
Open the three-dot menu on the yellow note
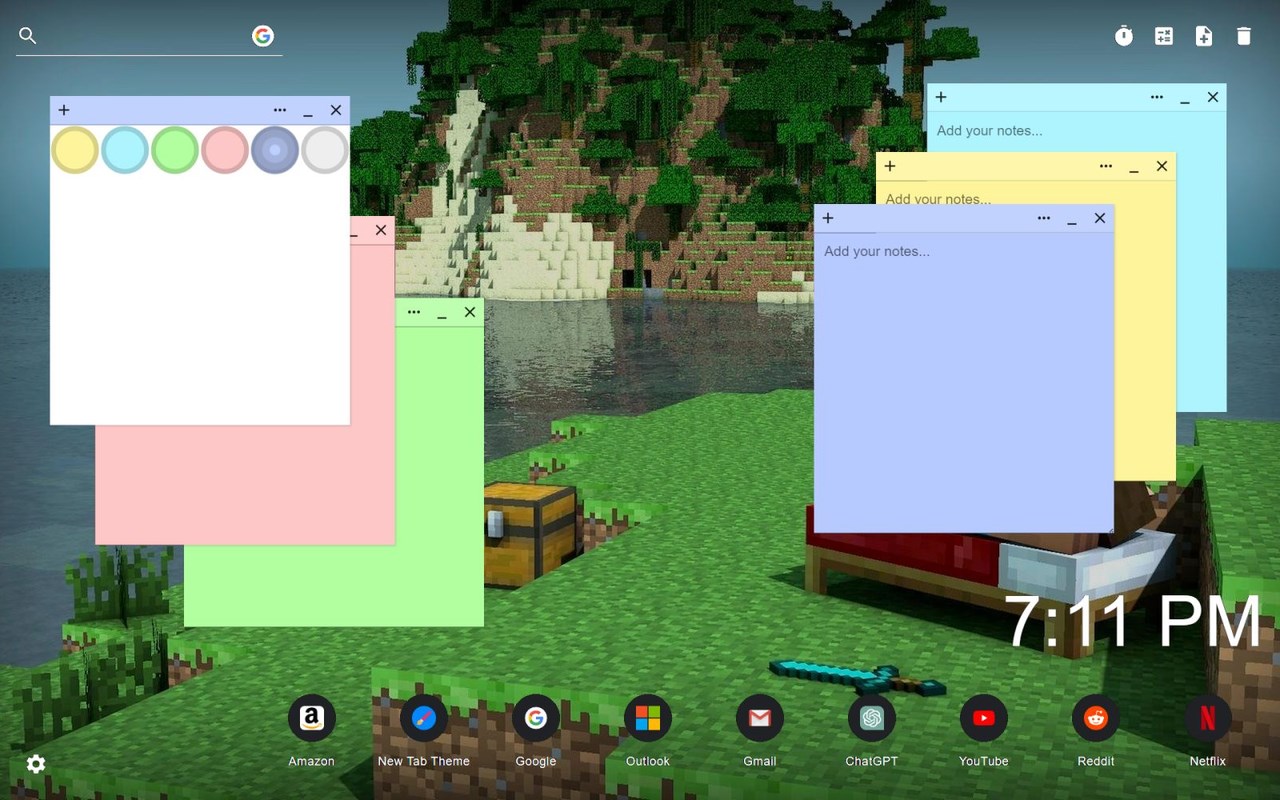[x=1106, y=166]
